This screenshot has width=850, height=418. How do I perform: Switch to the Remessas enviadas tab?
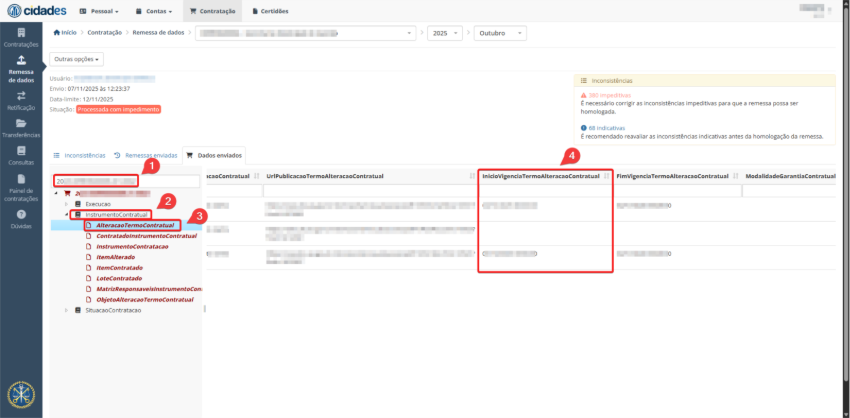(x=145, y=156)
